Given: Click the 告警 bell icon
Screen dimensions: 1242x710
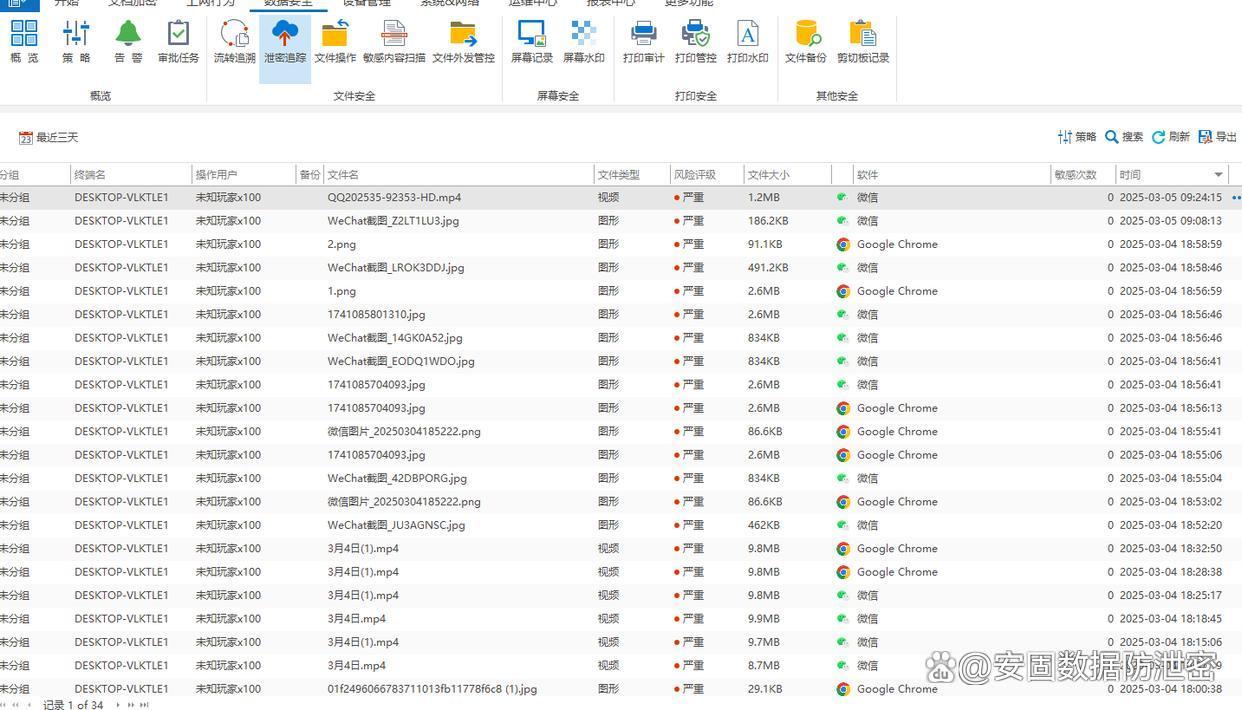Looking at the screenshot, I should pos(128,41).
